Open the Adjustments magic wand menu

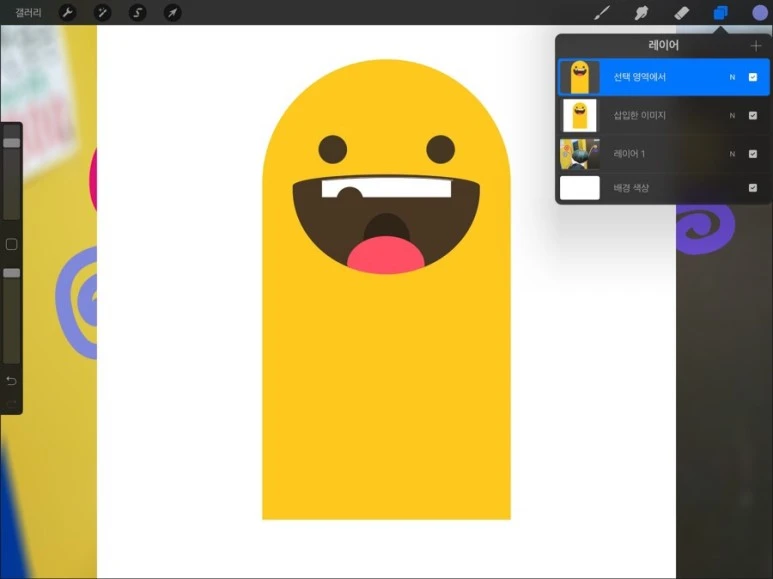click(x=102, y=13)
